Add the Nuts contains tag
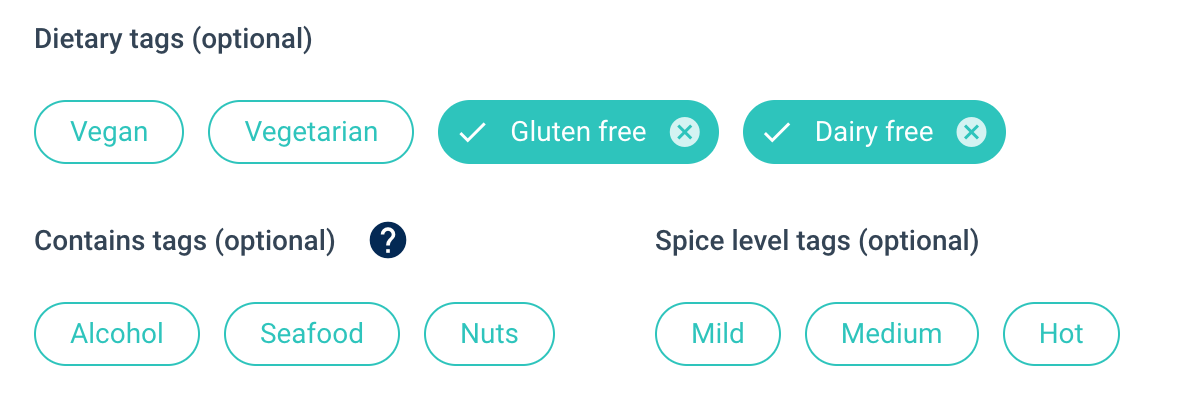 click(x=489, y=333)
